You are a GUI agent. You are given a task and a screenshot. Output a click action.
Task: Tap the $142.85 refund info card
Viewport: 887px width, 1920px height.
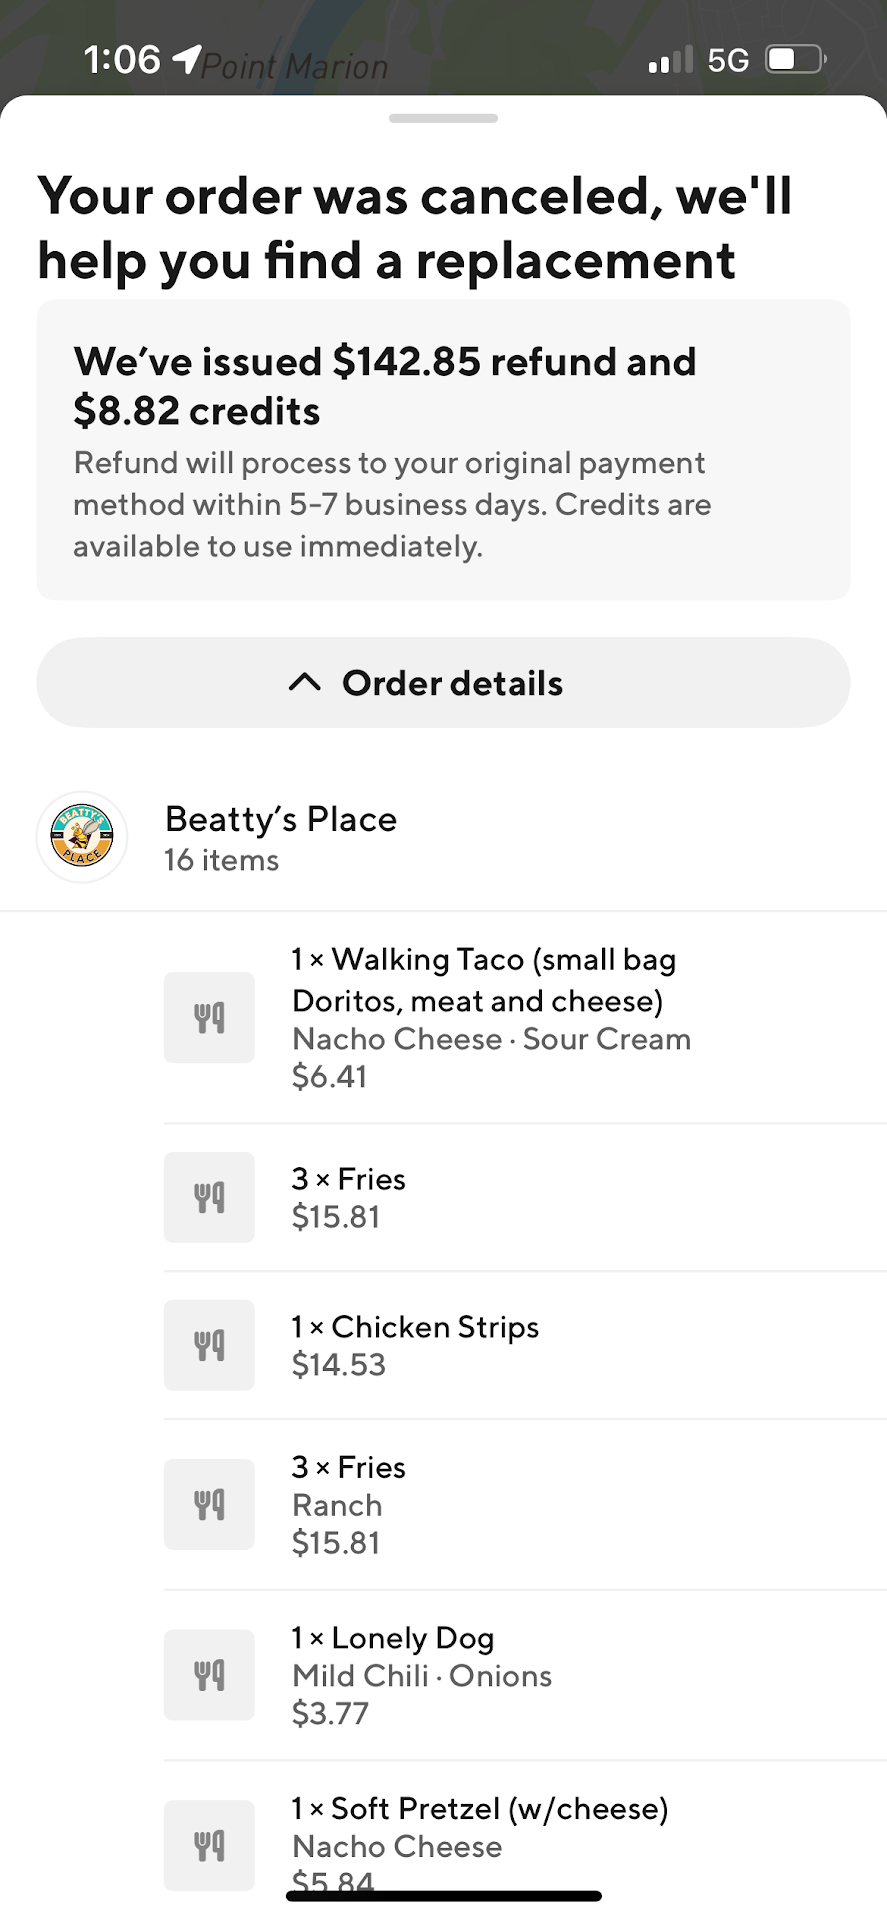443,450
